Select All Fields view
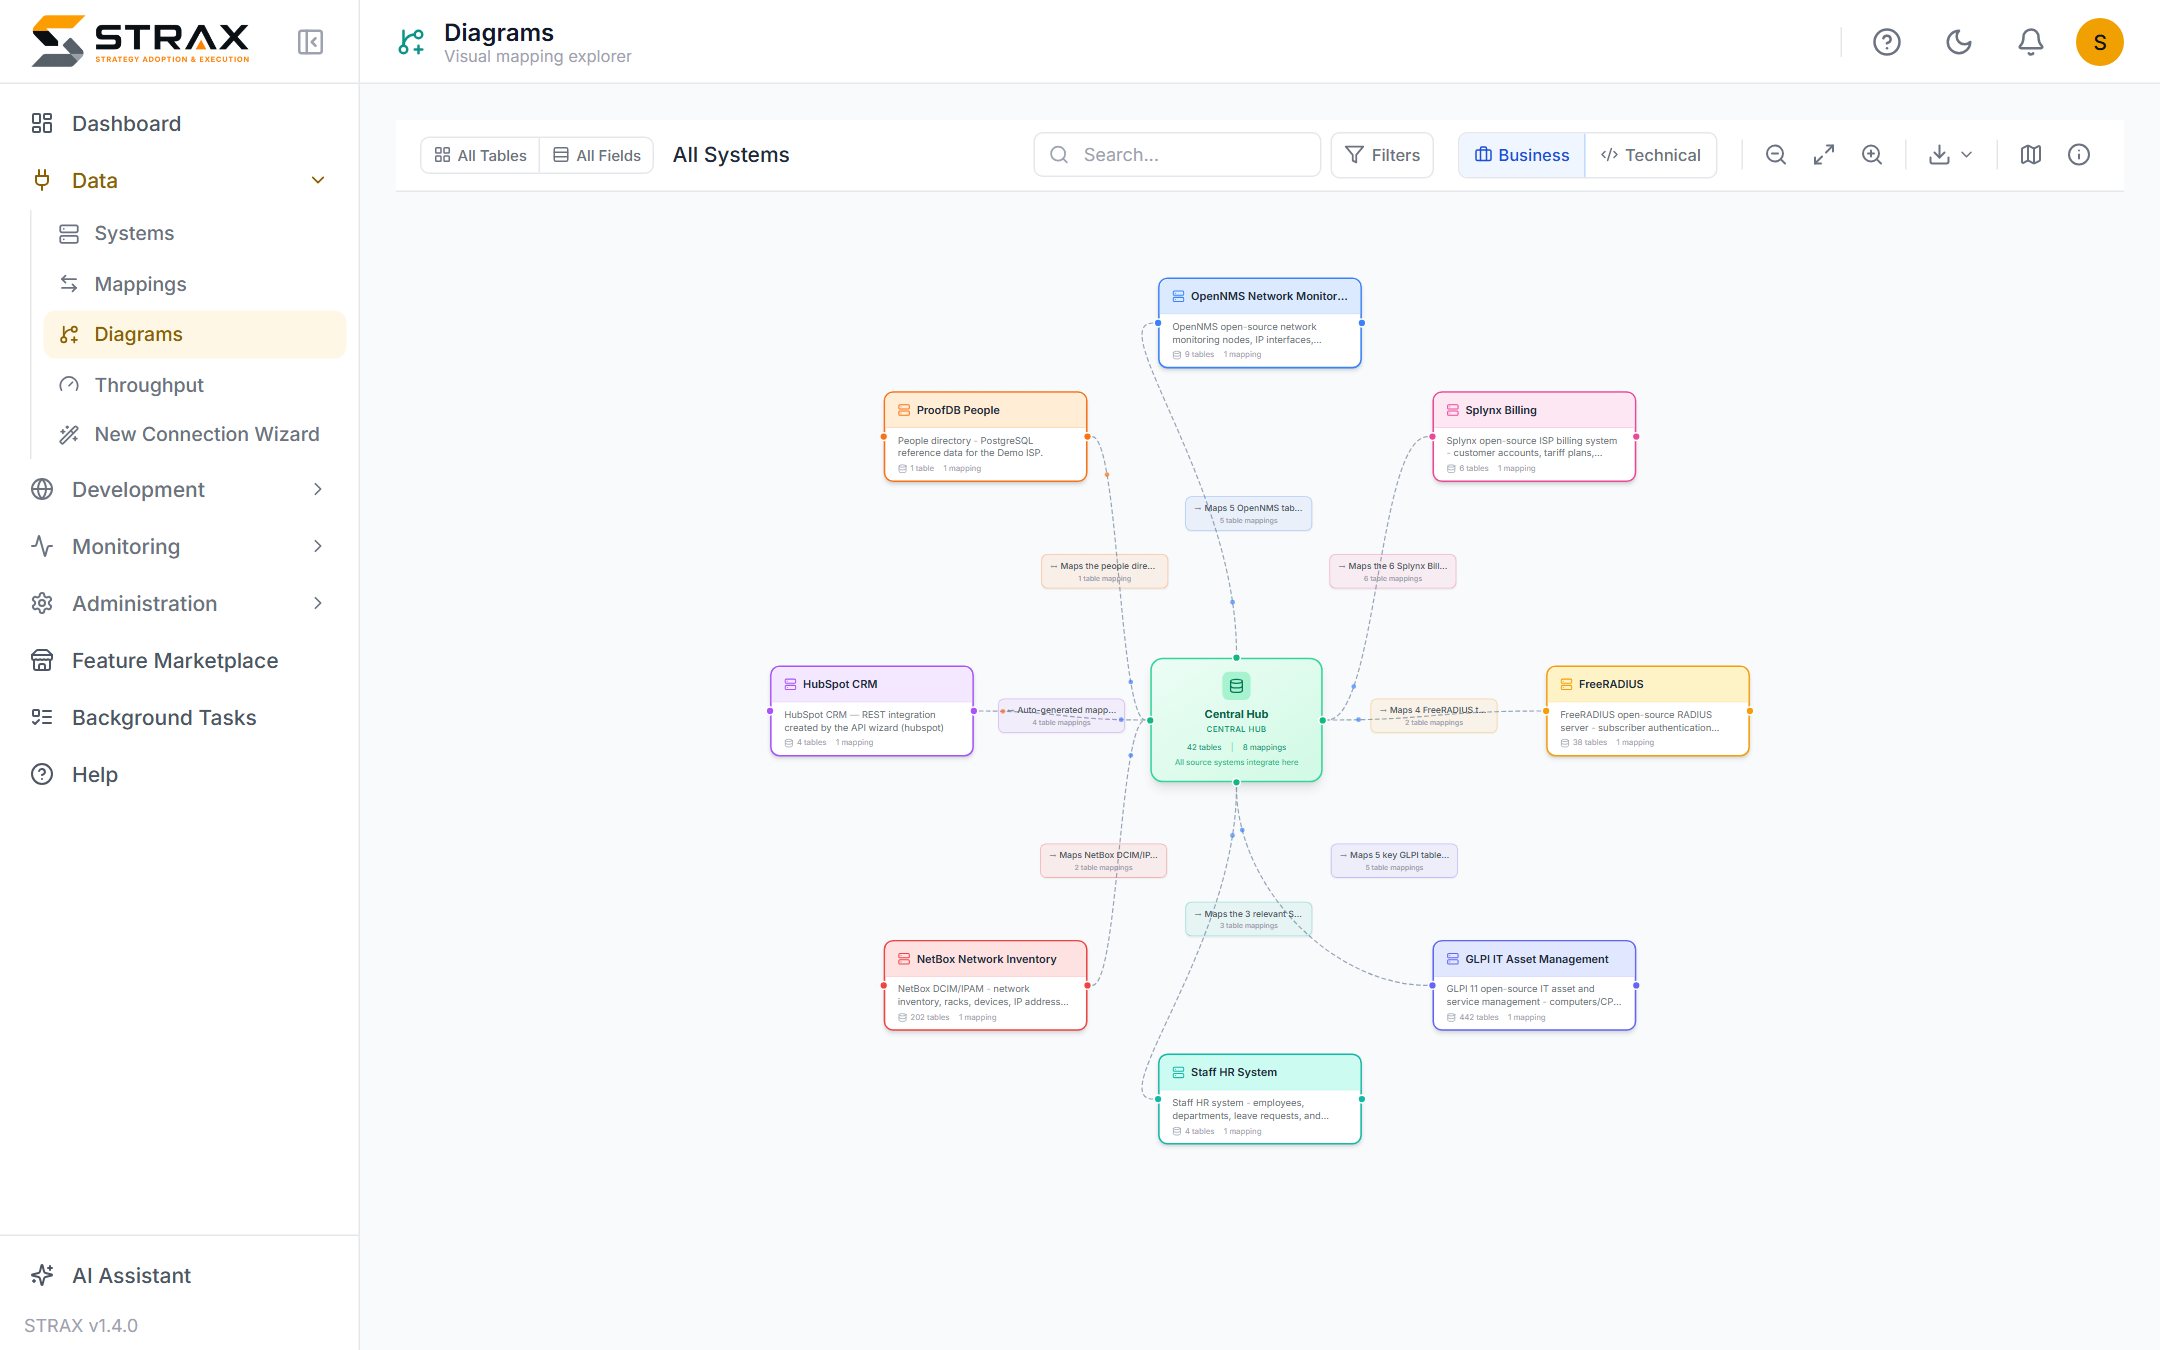 pyautogui.click(x=597, y=155)
